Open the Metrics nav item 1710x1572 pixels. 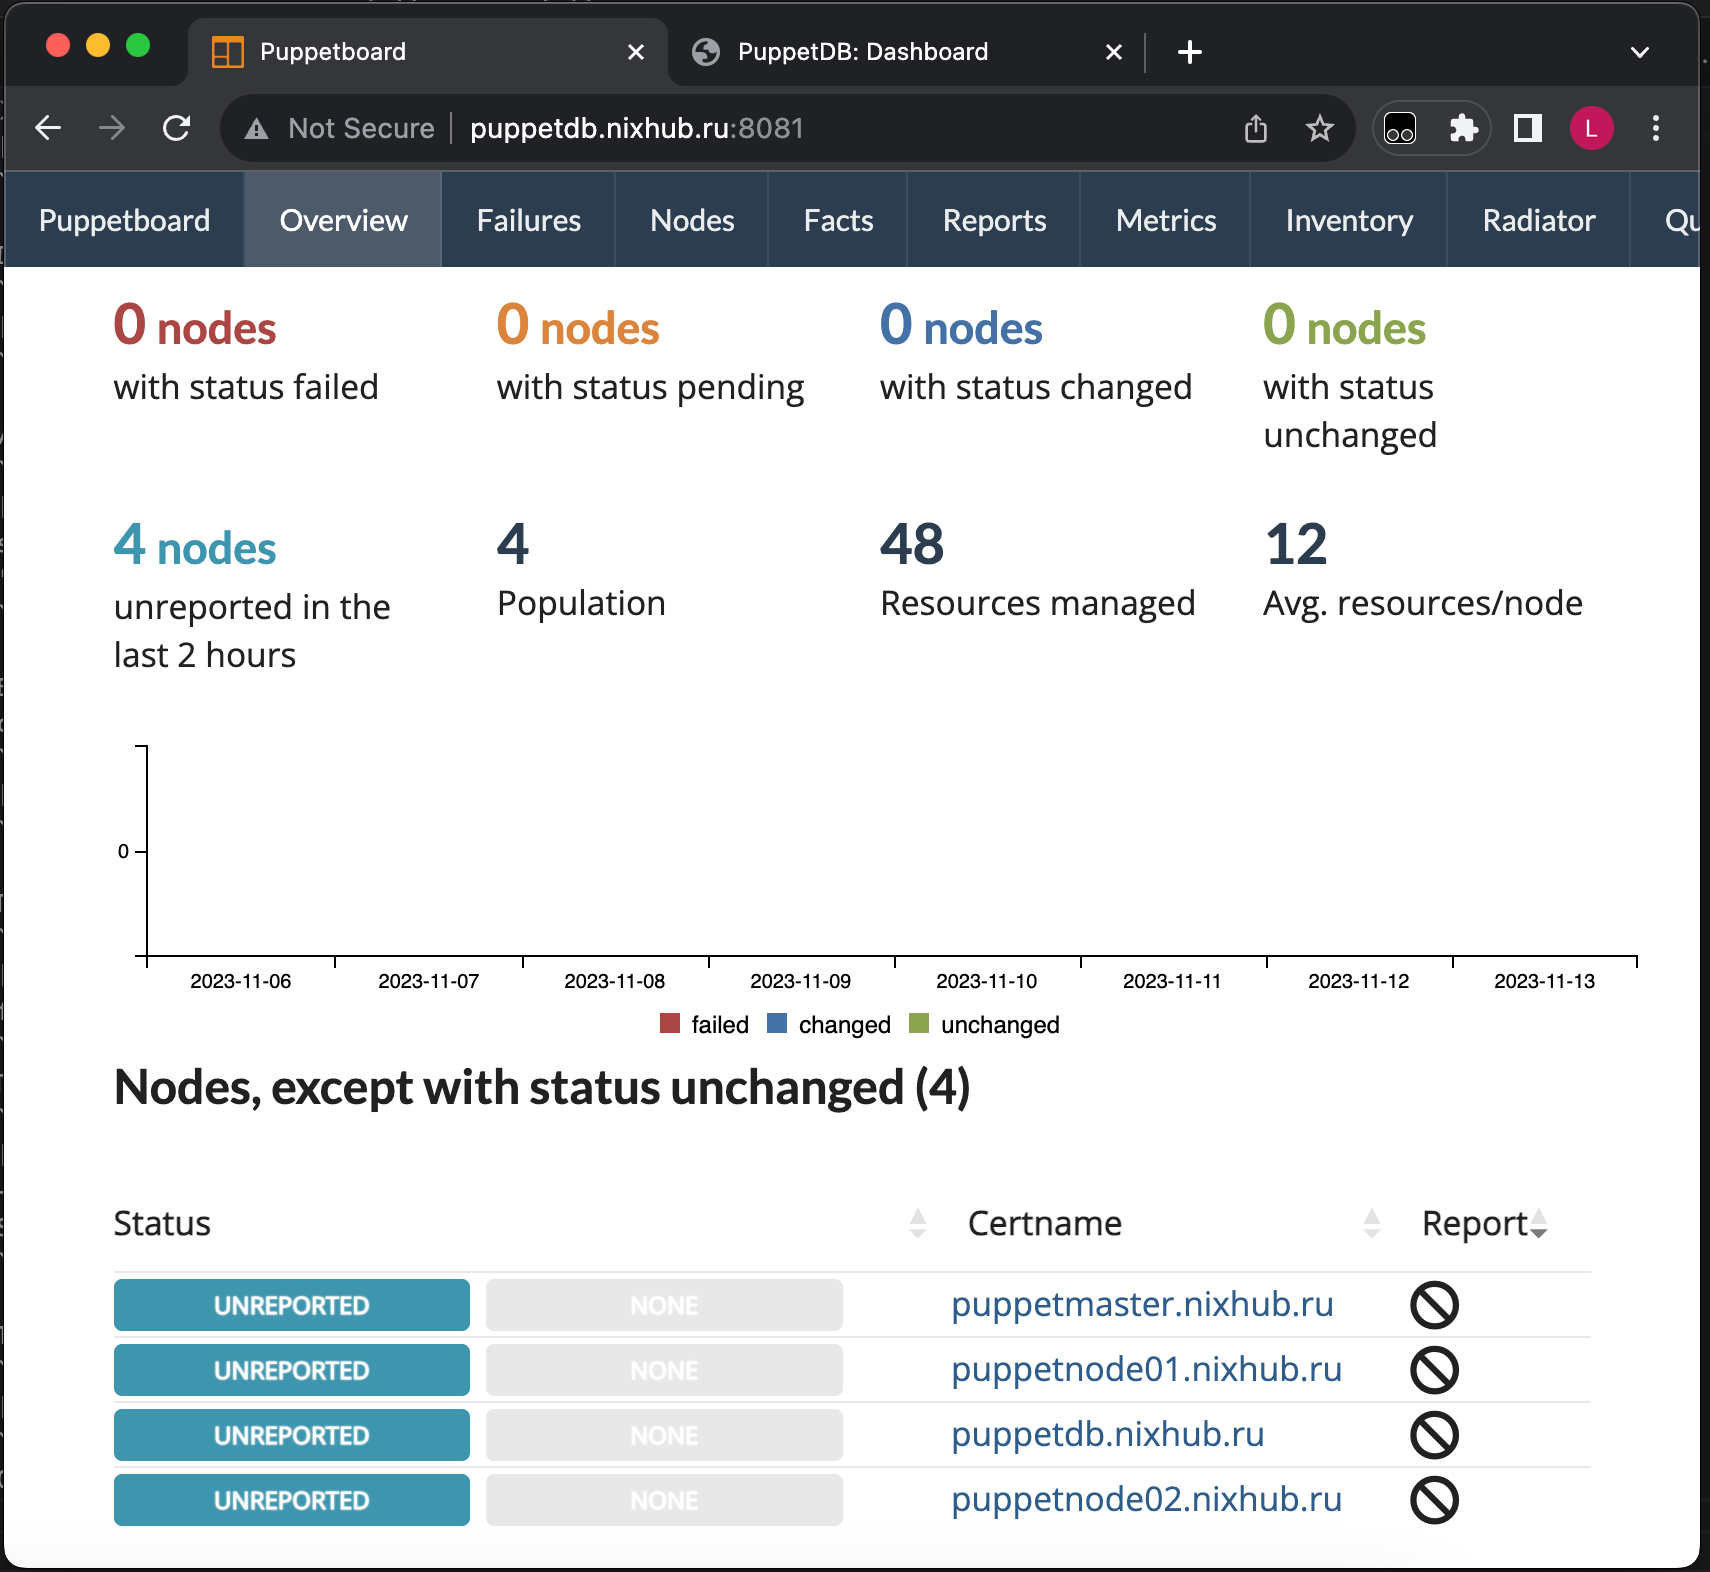[1166, 220]
